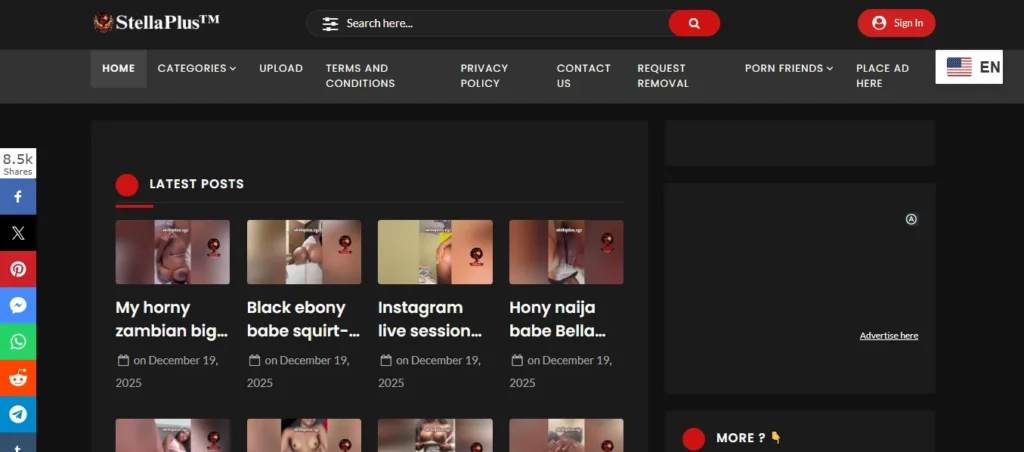Screen dimensions: 1024x452
Task: Send via the Messenger share icon
Action: (x=18, y=305)
